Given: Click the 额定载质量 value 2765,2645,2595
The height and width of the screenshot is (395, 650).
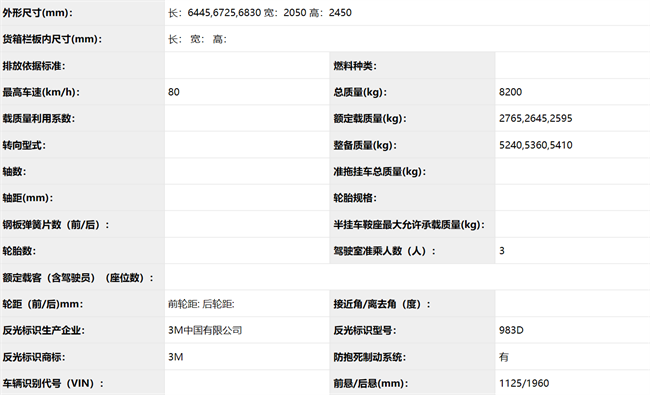Looking at the screenshot, I should 536,119.
